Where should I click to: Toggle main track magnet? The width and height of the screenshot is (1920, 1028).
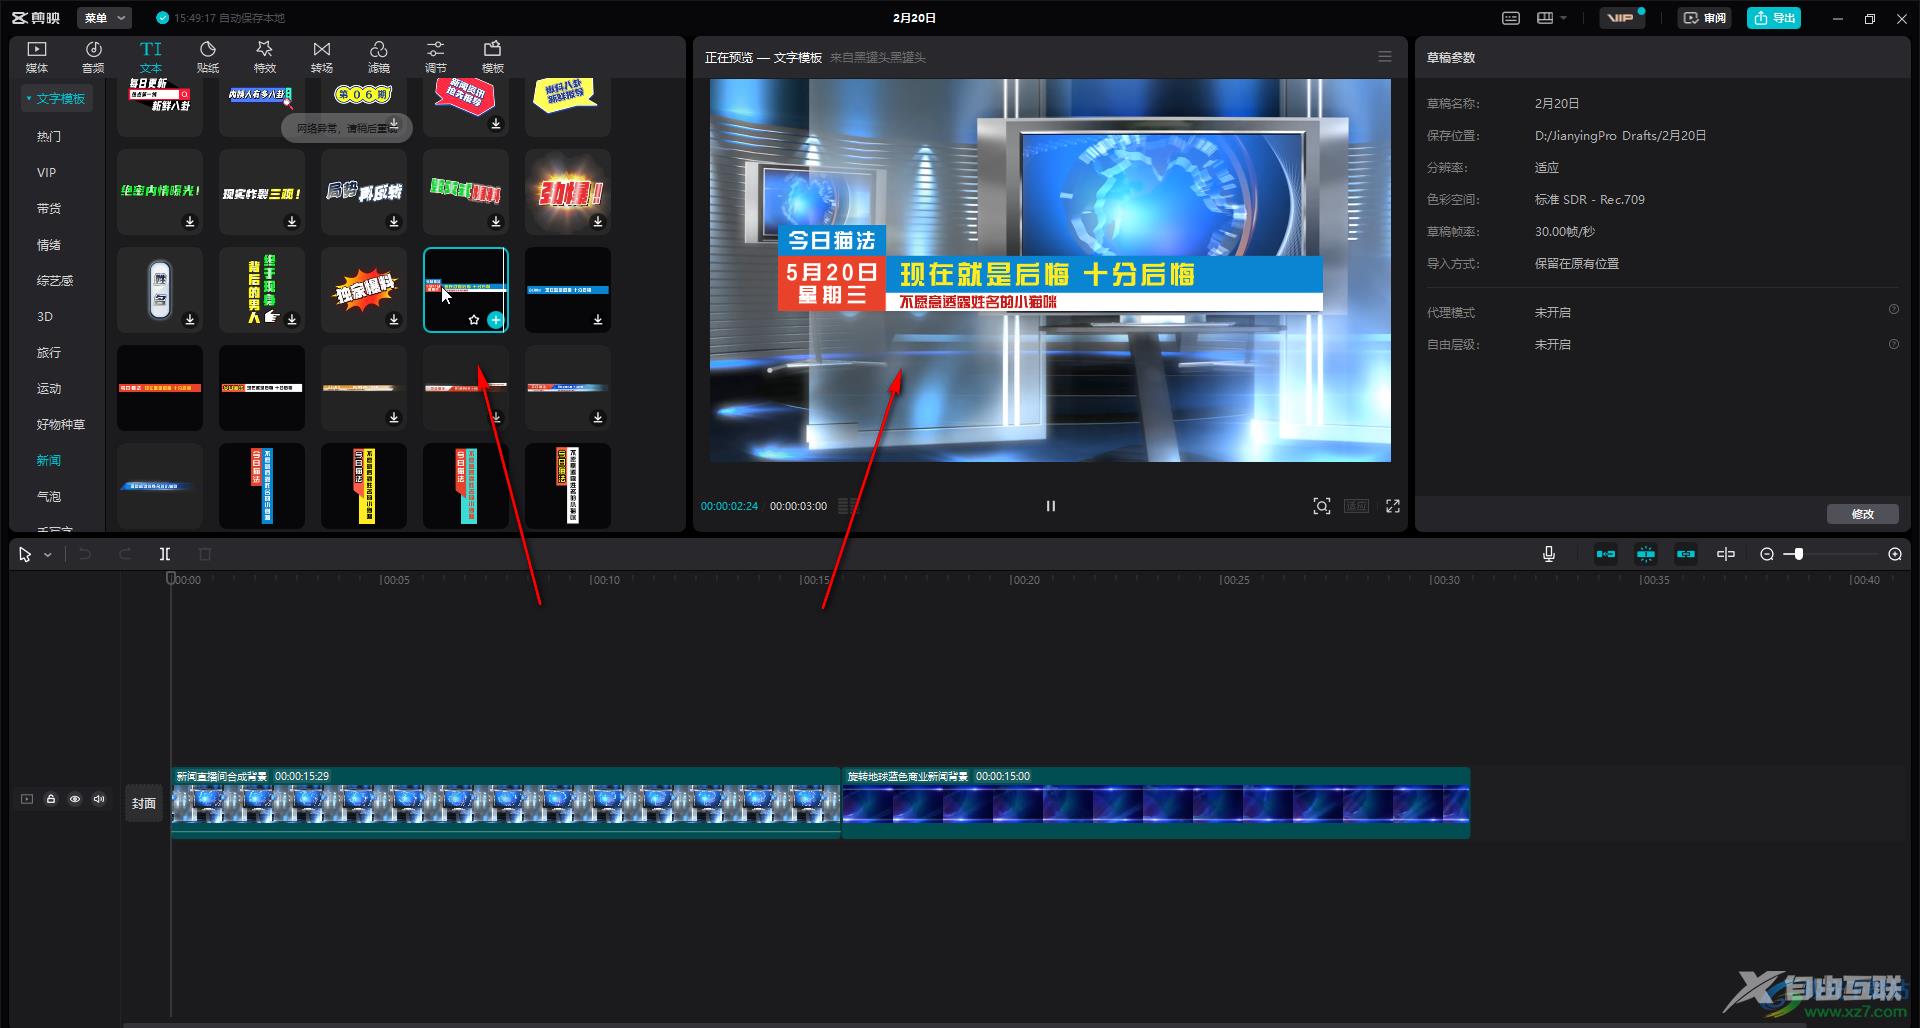(1606, 554)
